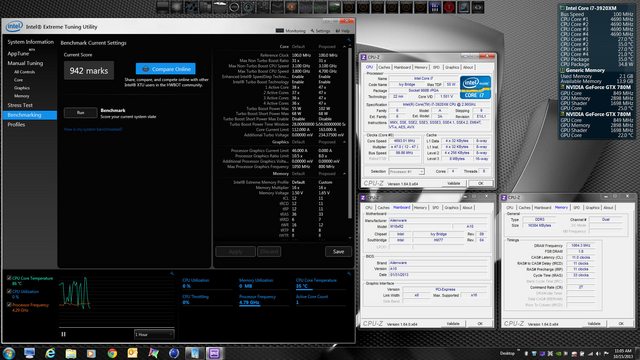Open the Windows Start menu orb
Image resolution: width=640 pixels, height=360 pixels.
pyautogui.click(x=9, y=353)
